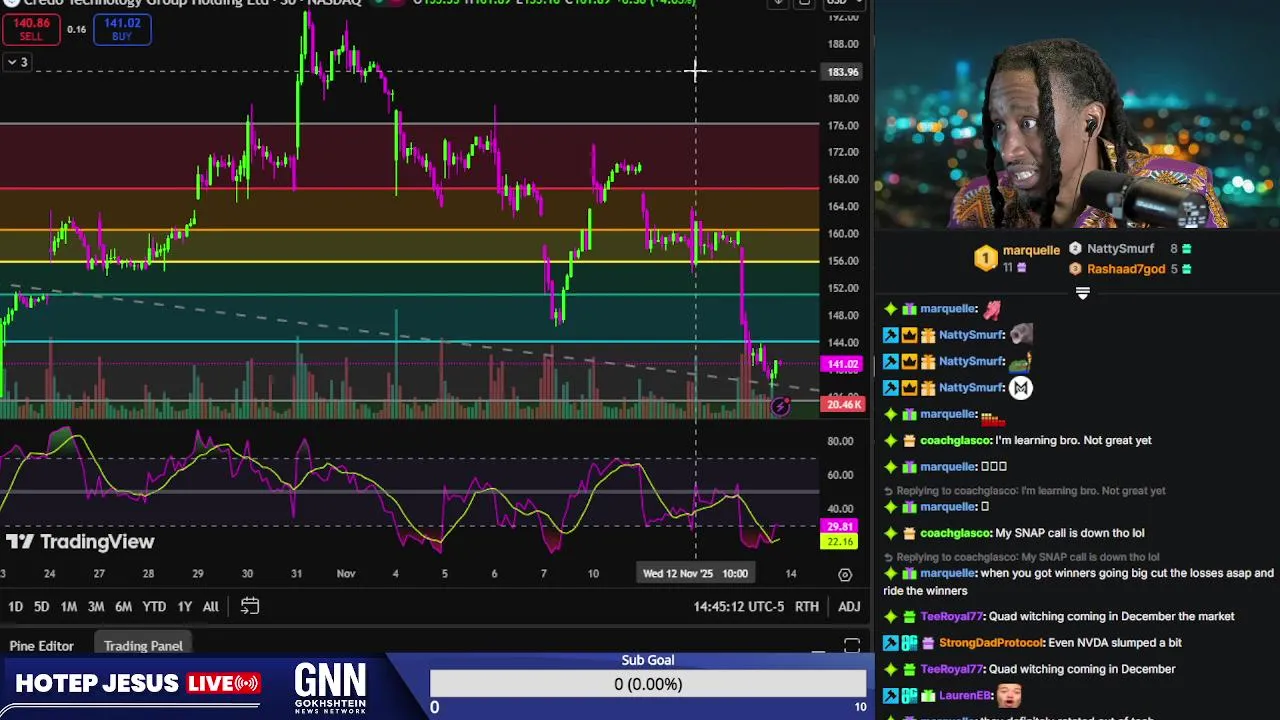
Task: Click the gold rank 1 badge by marquelle
Action: click(986, 258)
